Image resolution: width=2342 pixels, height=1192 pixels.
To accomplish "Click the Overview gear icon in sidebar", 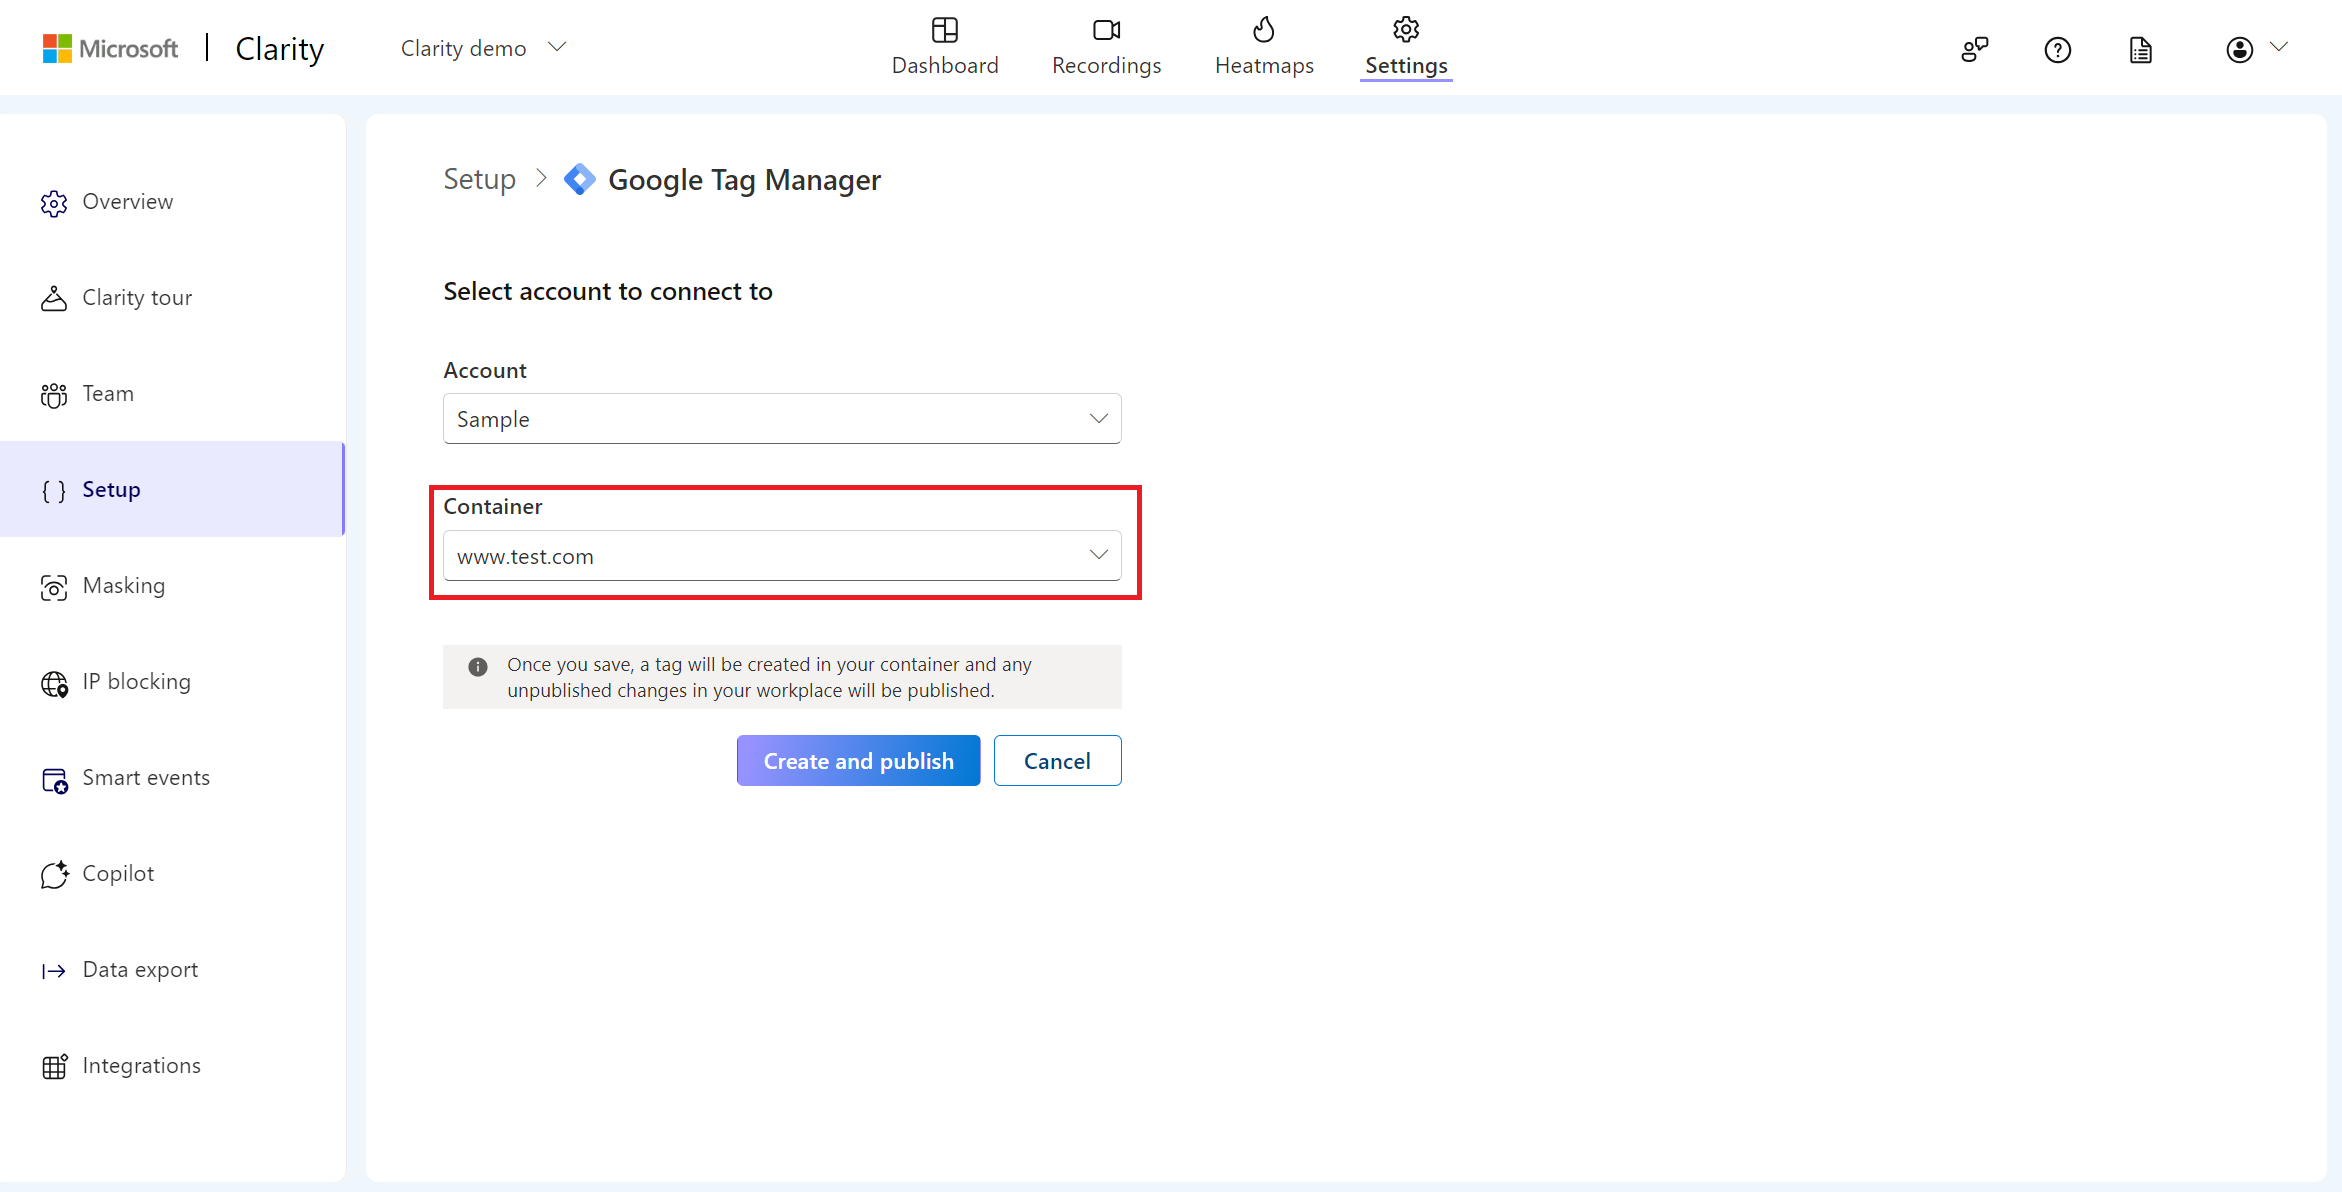I will 54,203.
